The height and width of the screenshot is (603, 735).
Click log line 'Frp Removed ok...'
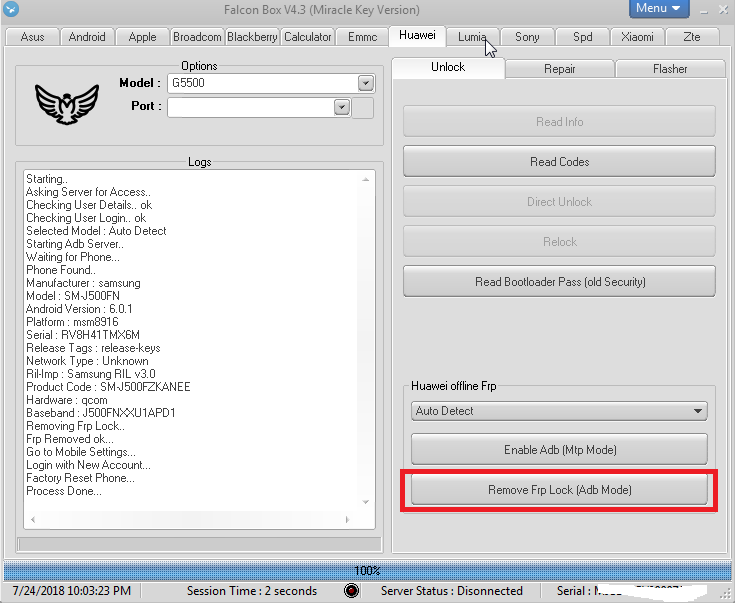coord(70,439)
